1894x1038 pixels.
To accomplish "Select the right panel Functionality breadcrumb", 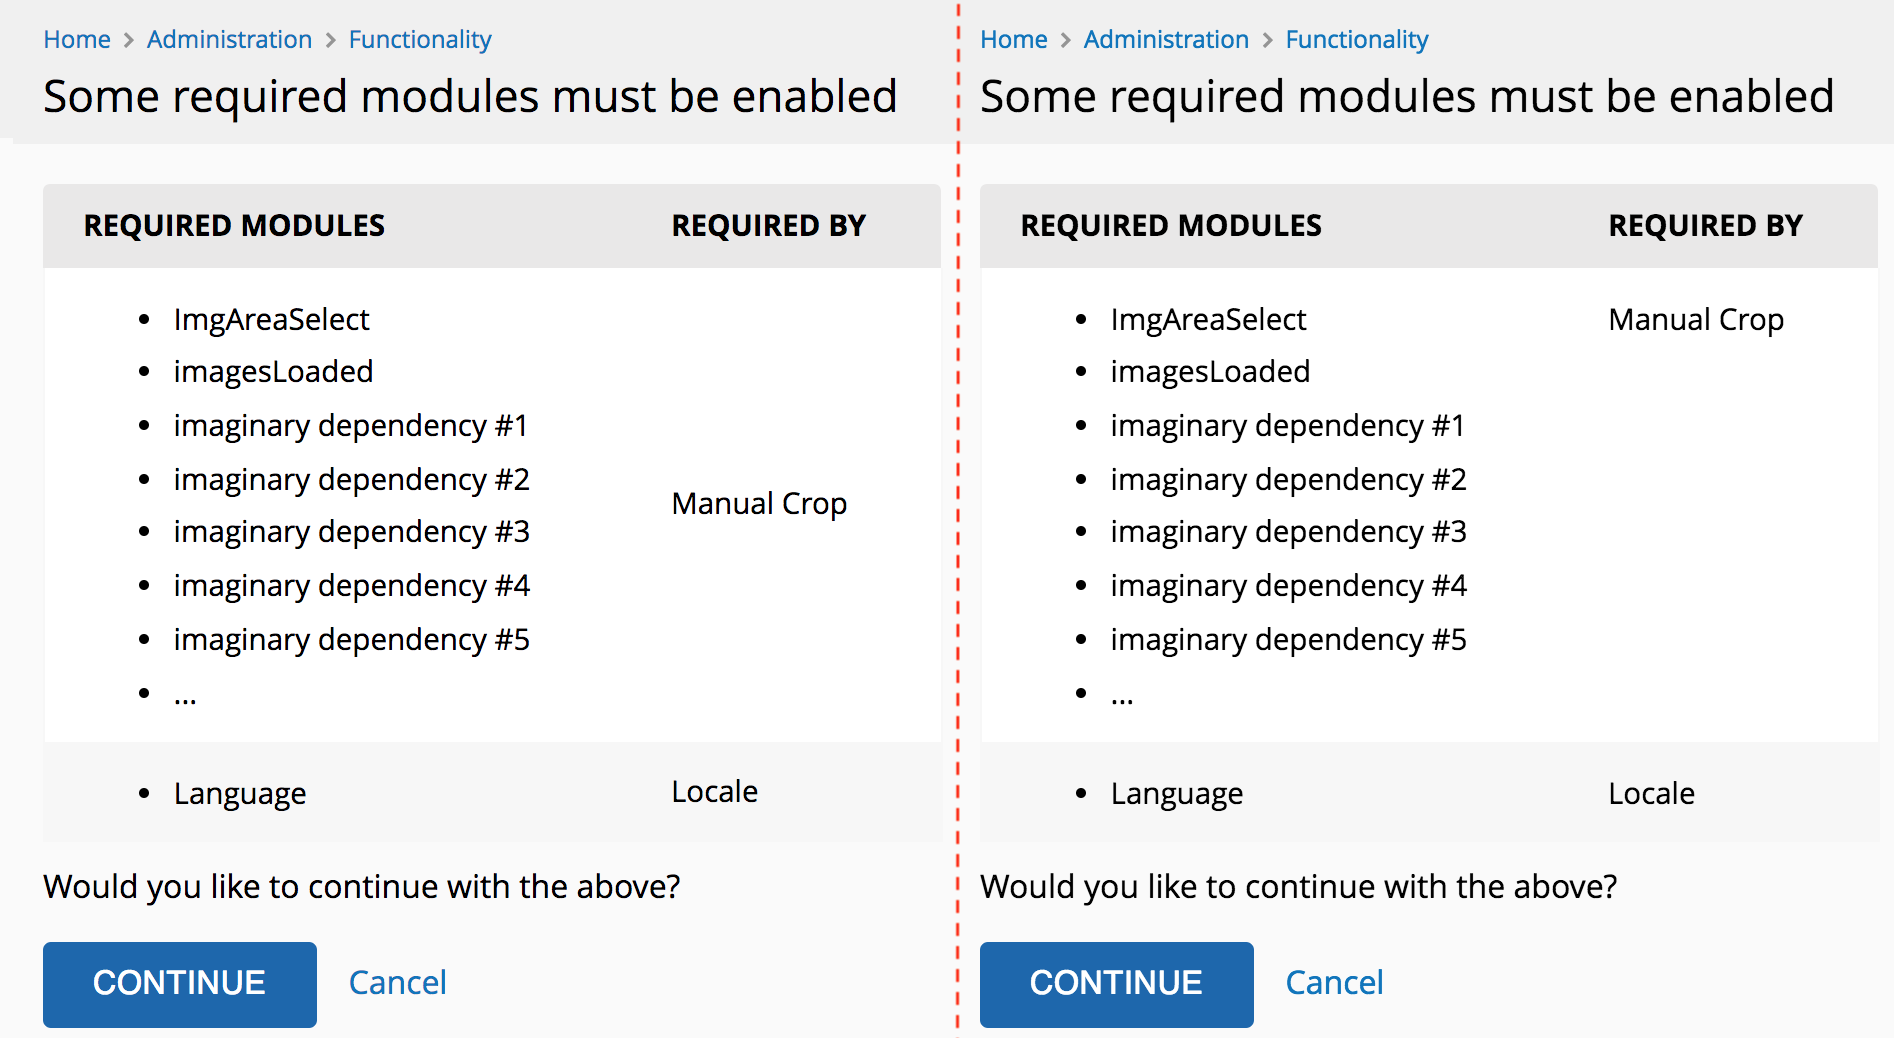I will tap(1357, 39).
